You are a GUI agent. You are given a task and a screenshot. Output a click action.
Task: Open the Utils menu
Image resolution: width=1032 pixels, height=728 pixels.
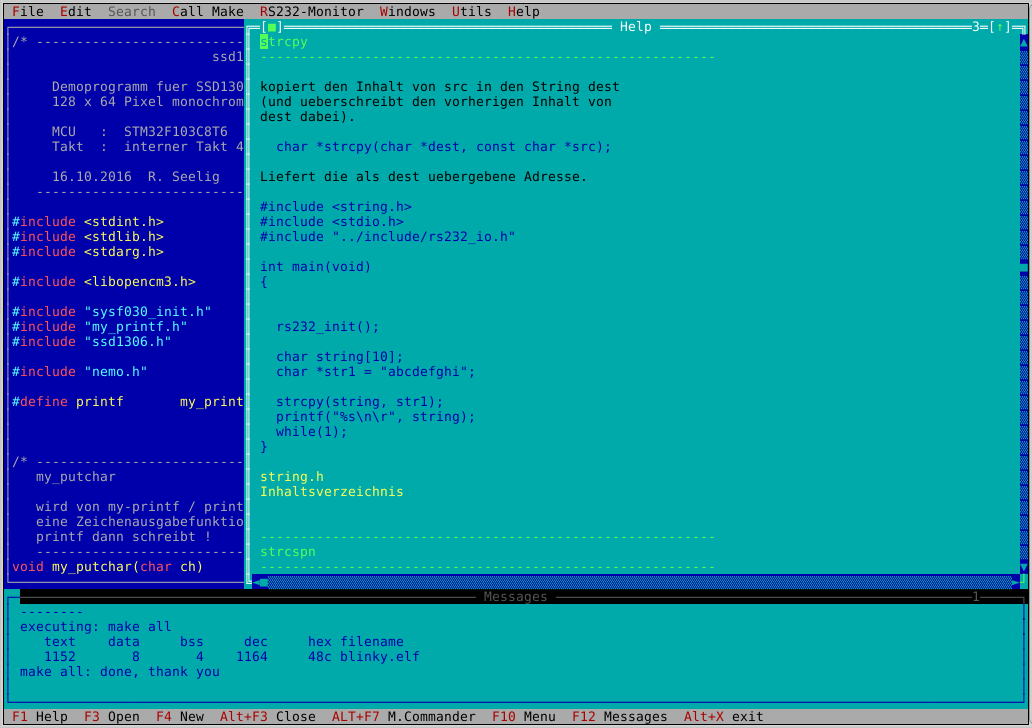(x=471, y=11)
